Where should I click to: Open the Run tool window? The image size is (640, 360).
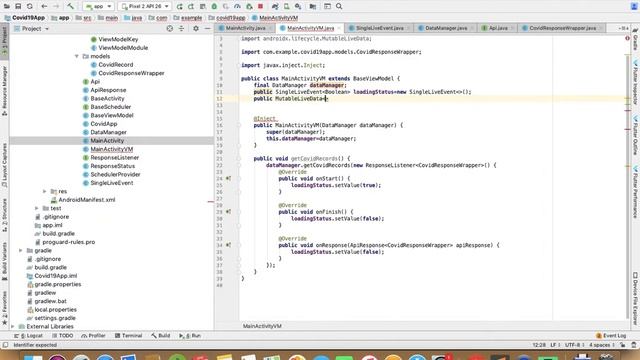pyautogui.click(x=190, y=336)
